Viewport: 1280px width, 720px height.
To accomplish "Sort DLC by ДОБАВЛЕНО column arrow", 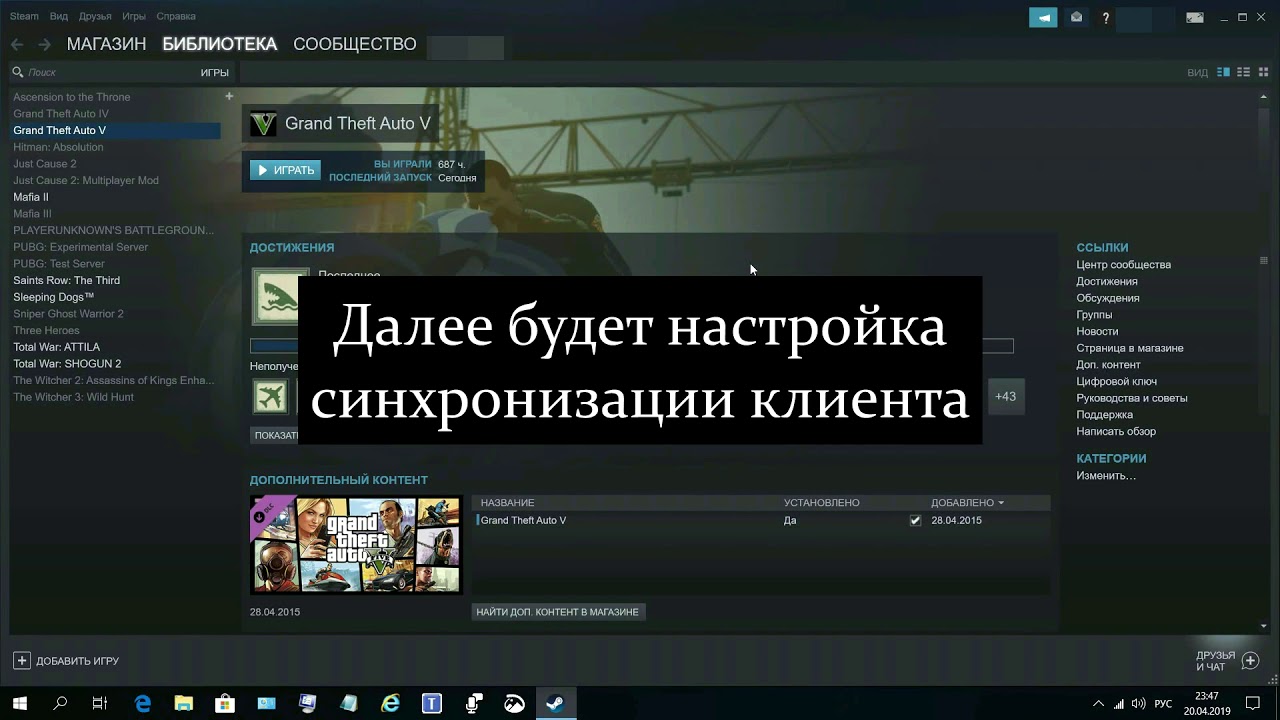I will [x=1000, y=503].
